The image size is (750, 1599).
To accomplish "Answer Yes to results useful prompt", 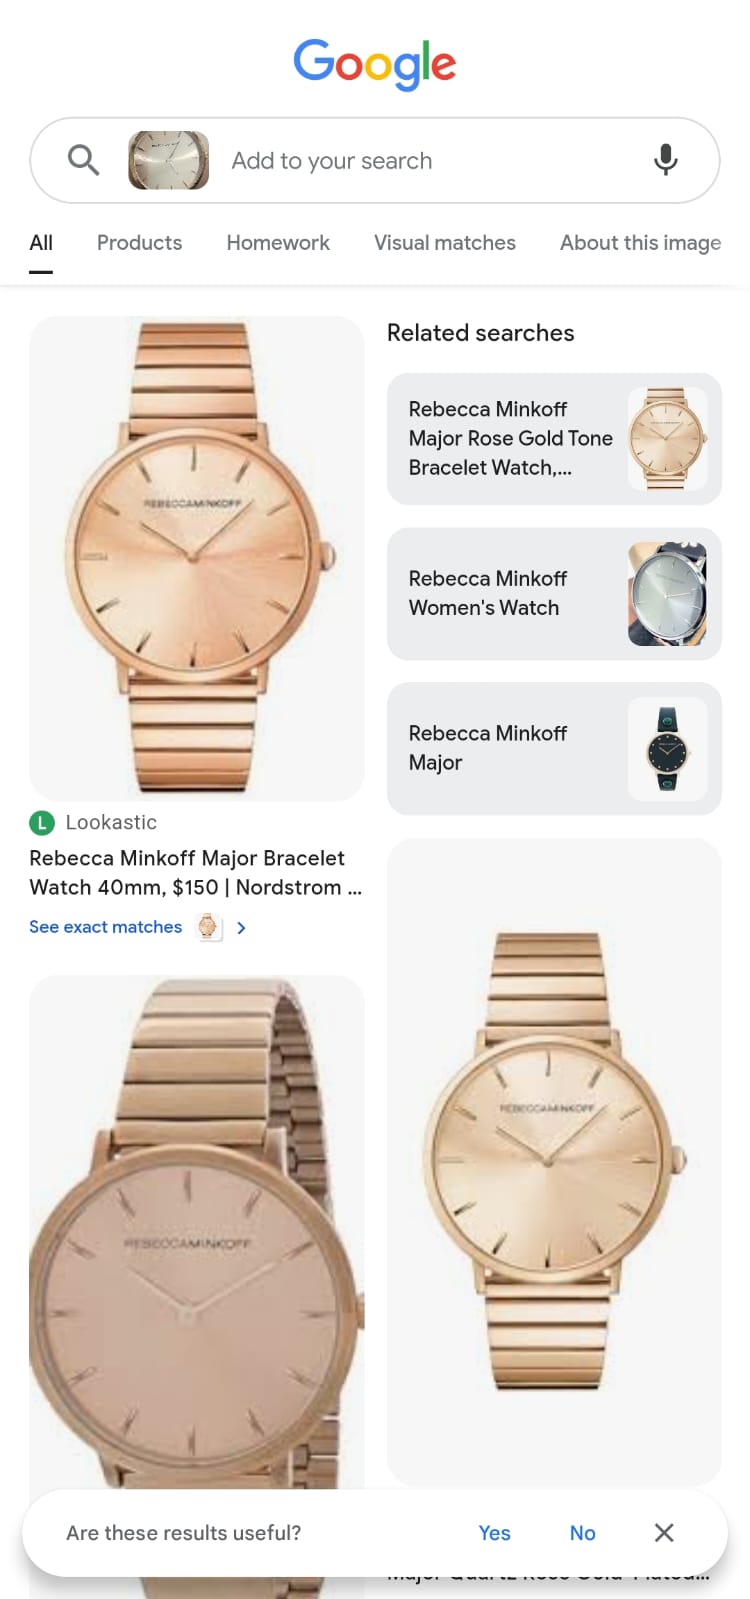I will pyautogui.click(x=494, y=1533).
